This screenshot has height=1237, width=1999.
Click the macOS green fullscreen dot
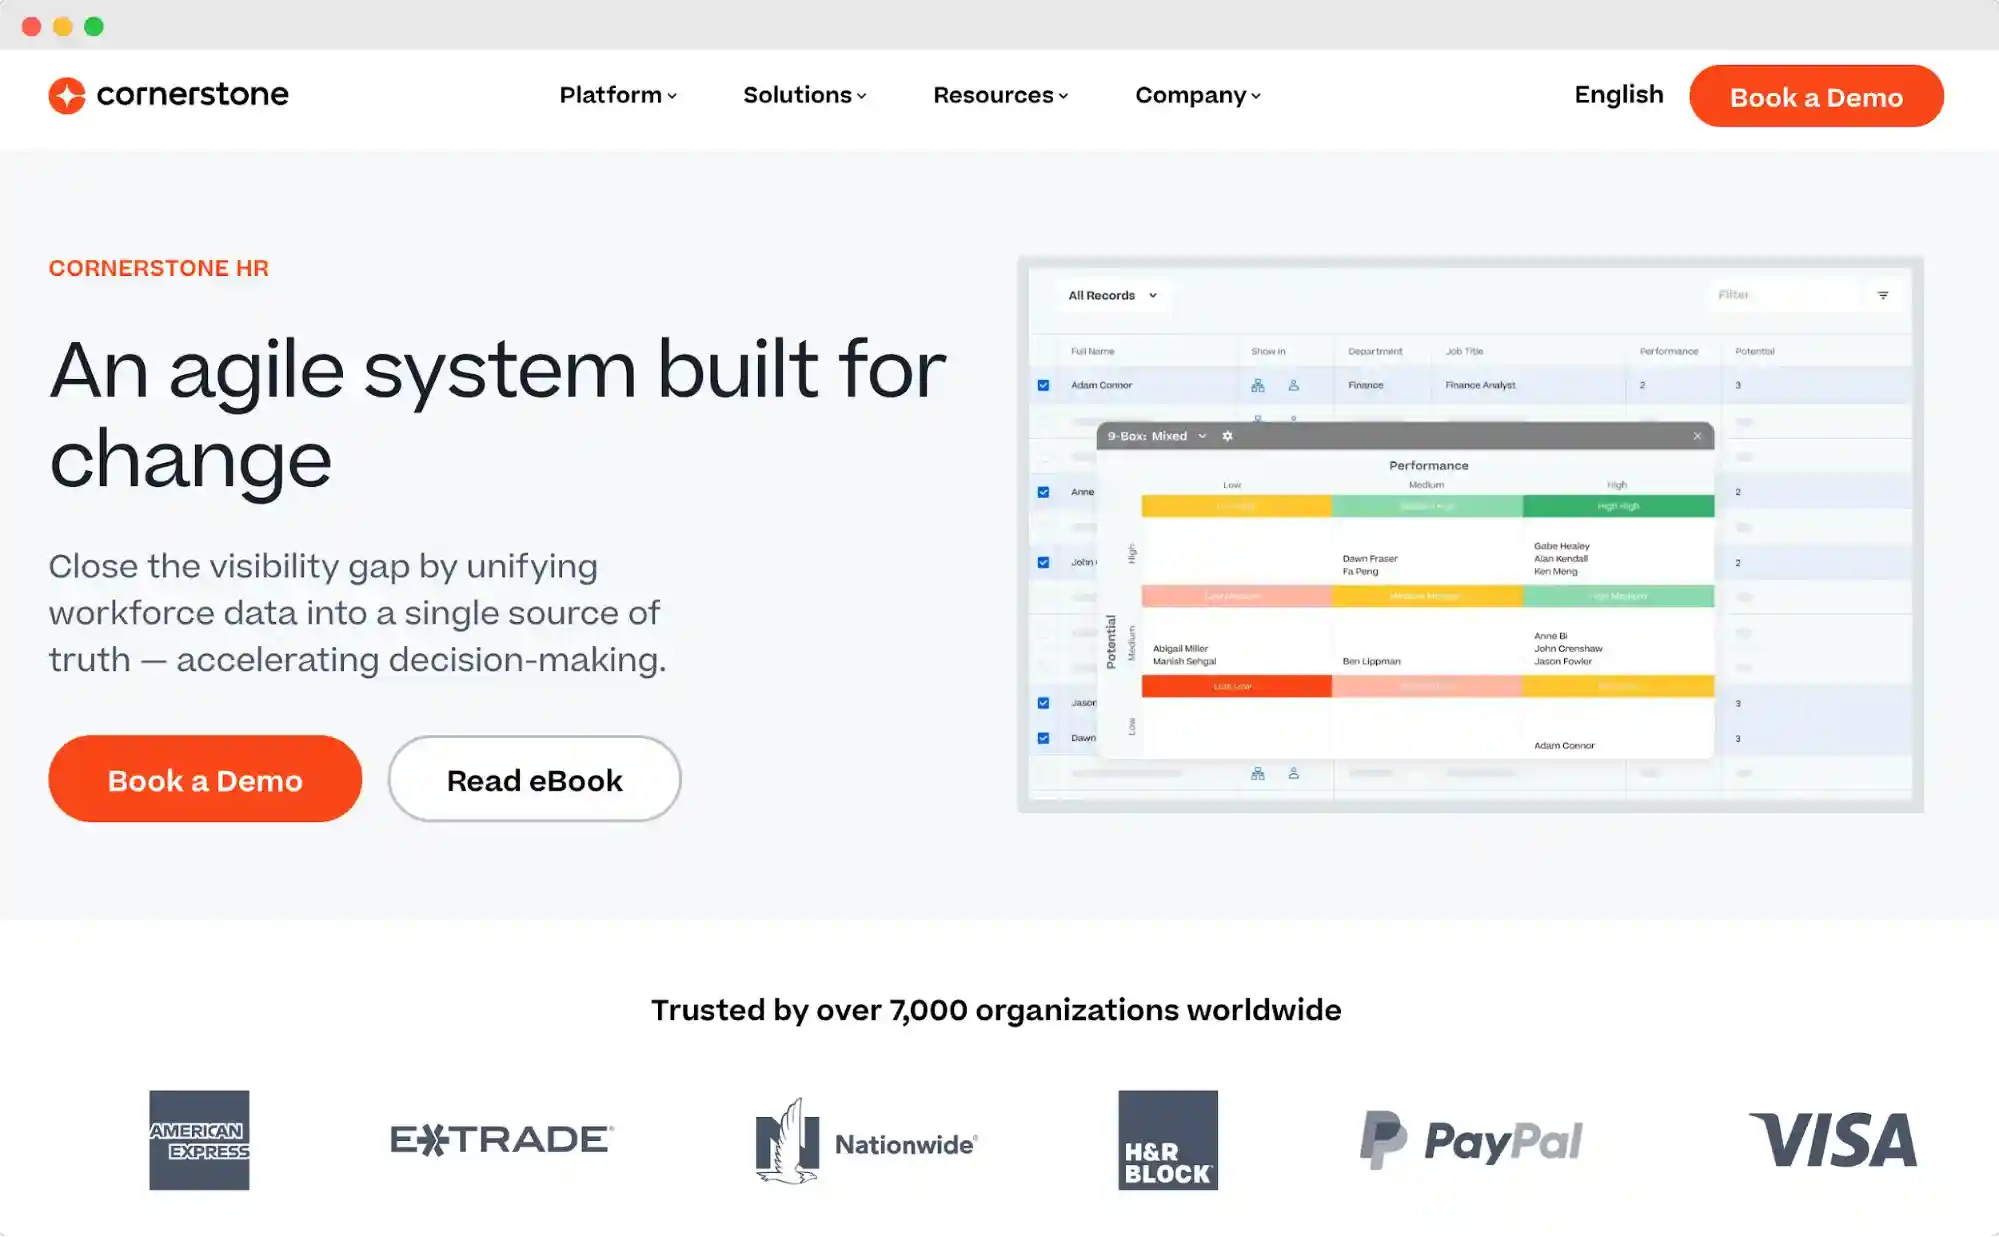click(94, 26)
